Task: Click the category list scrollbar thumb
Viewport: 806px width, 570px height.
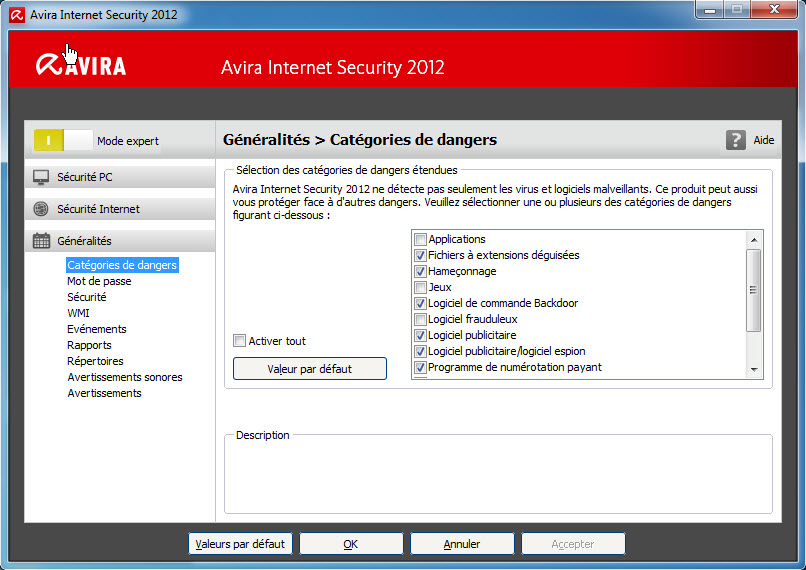Action: click(x=754, y=290)
